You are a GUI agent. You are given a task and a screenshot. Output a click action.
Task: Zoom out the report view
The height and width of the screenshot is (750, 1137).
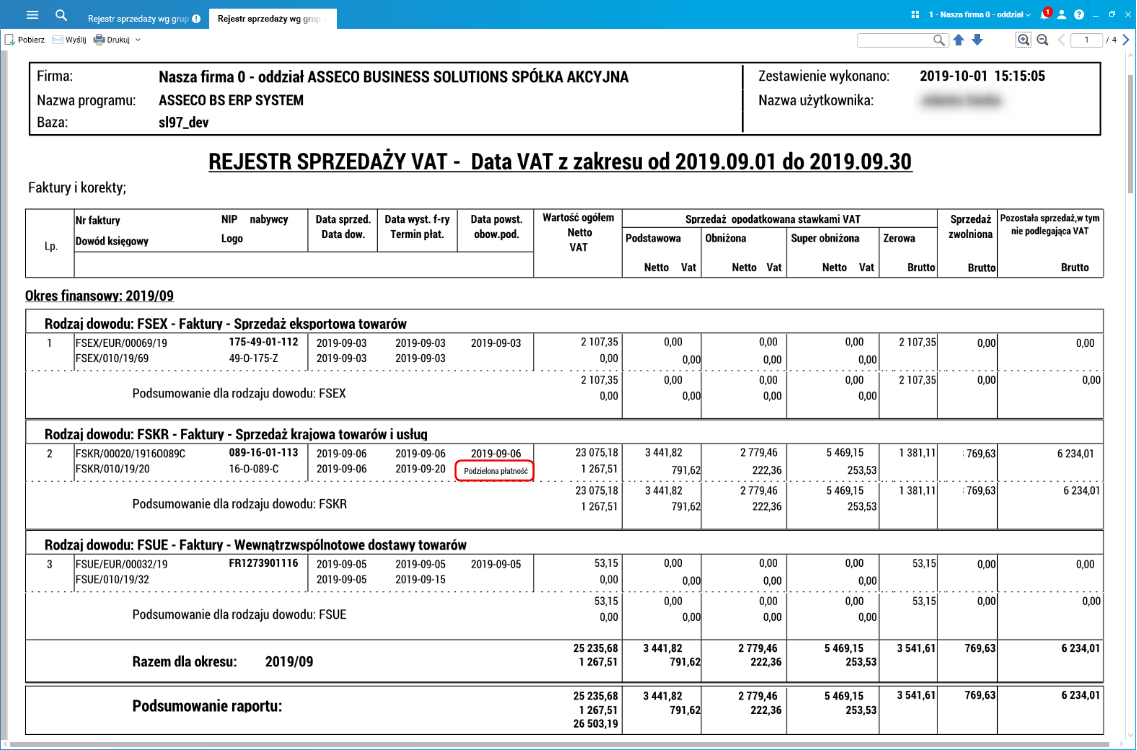pos(1043,40)
